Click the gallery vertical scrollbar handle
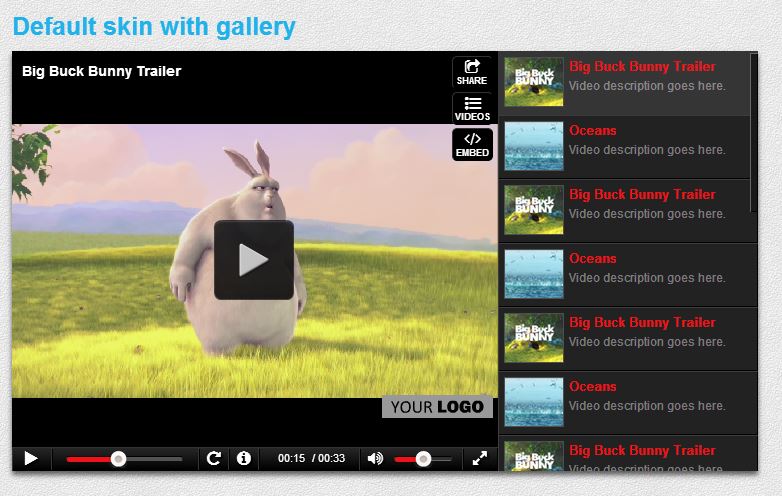782x496 pixels. [754, 132]
